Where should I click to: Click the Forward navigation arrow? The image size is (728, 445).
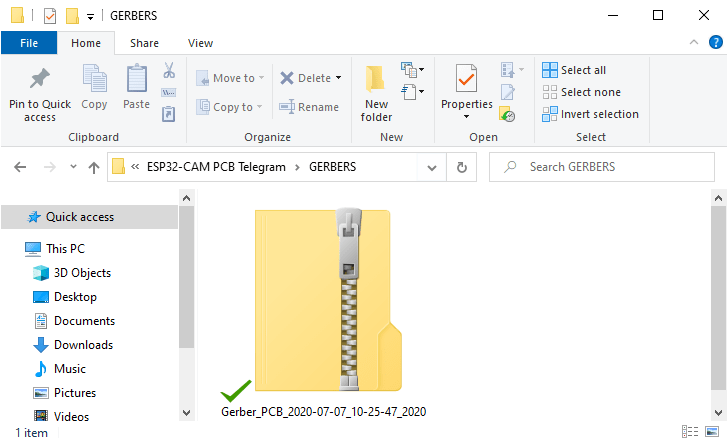(x=50, y=167)
